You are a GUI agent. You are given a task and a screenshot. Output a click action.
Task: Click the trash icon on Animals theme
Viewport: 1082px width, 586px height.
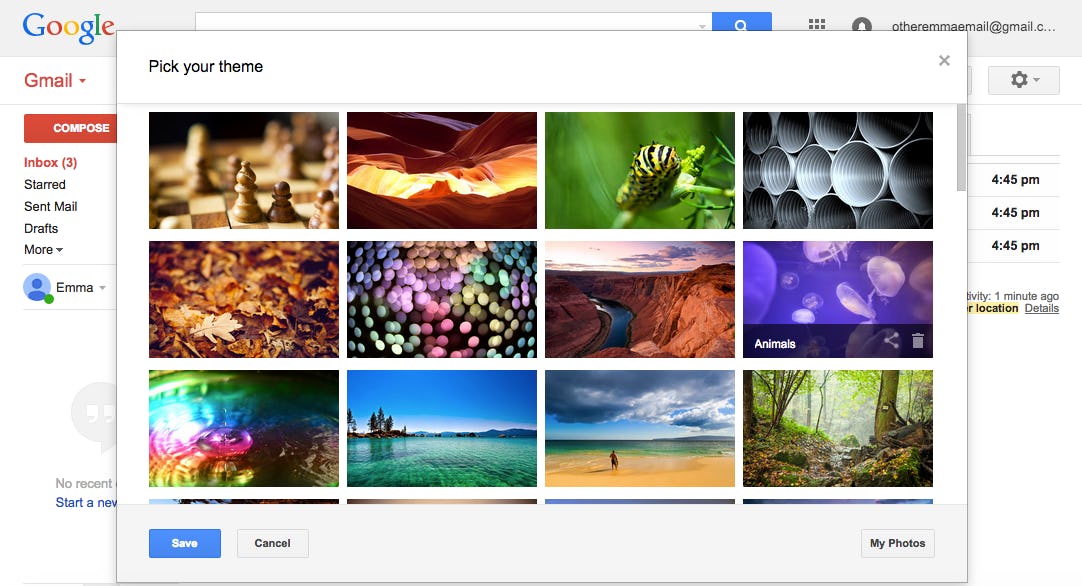click(x=918, y=342)
